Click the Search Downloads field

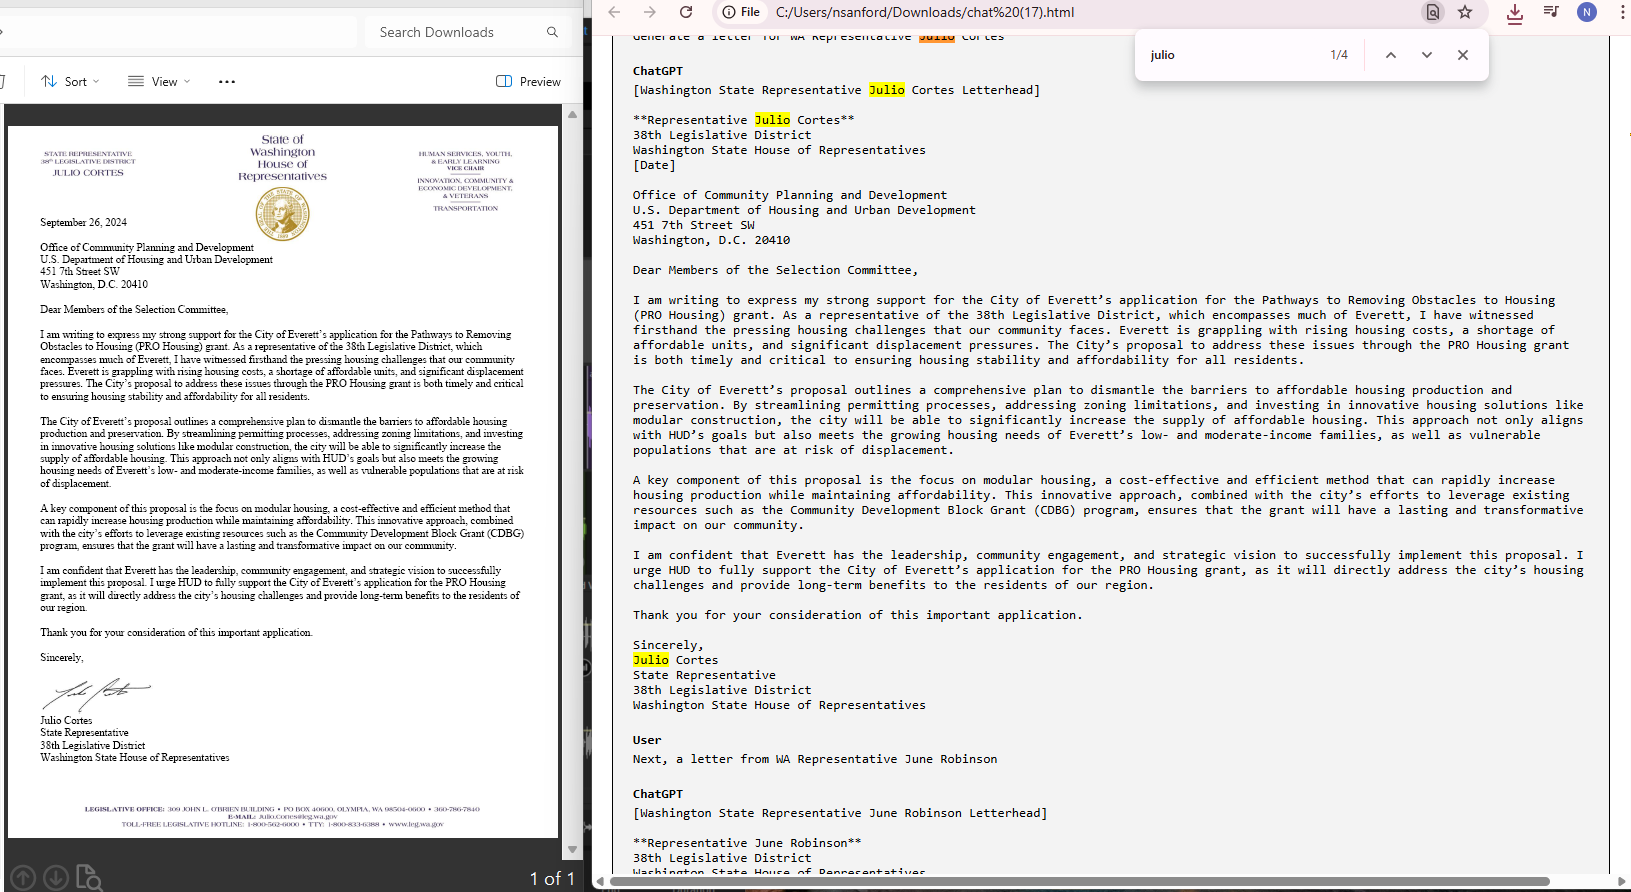(x=460, y=32)
